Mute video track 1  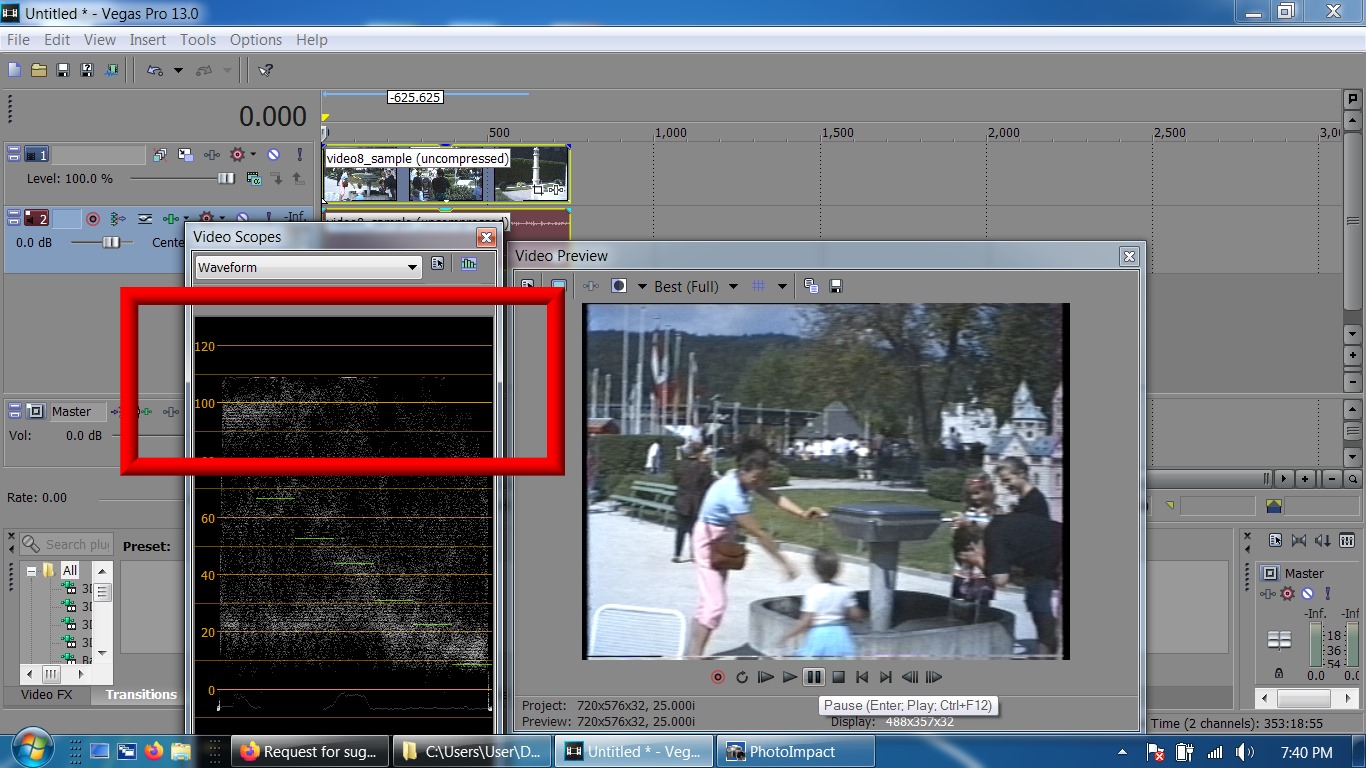[x=273, y=155]
